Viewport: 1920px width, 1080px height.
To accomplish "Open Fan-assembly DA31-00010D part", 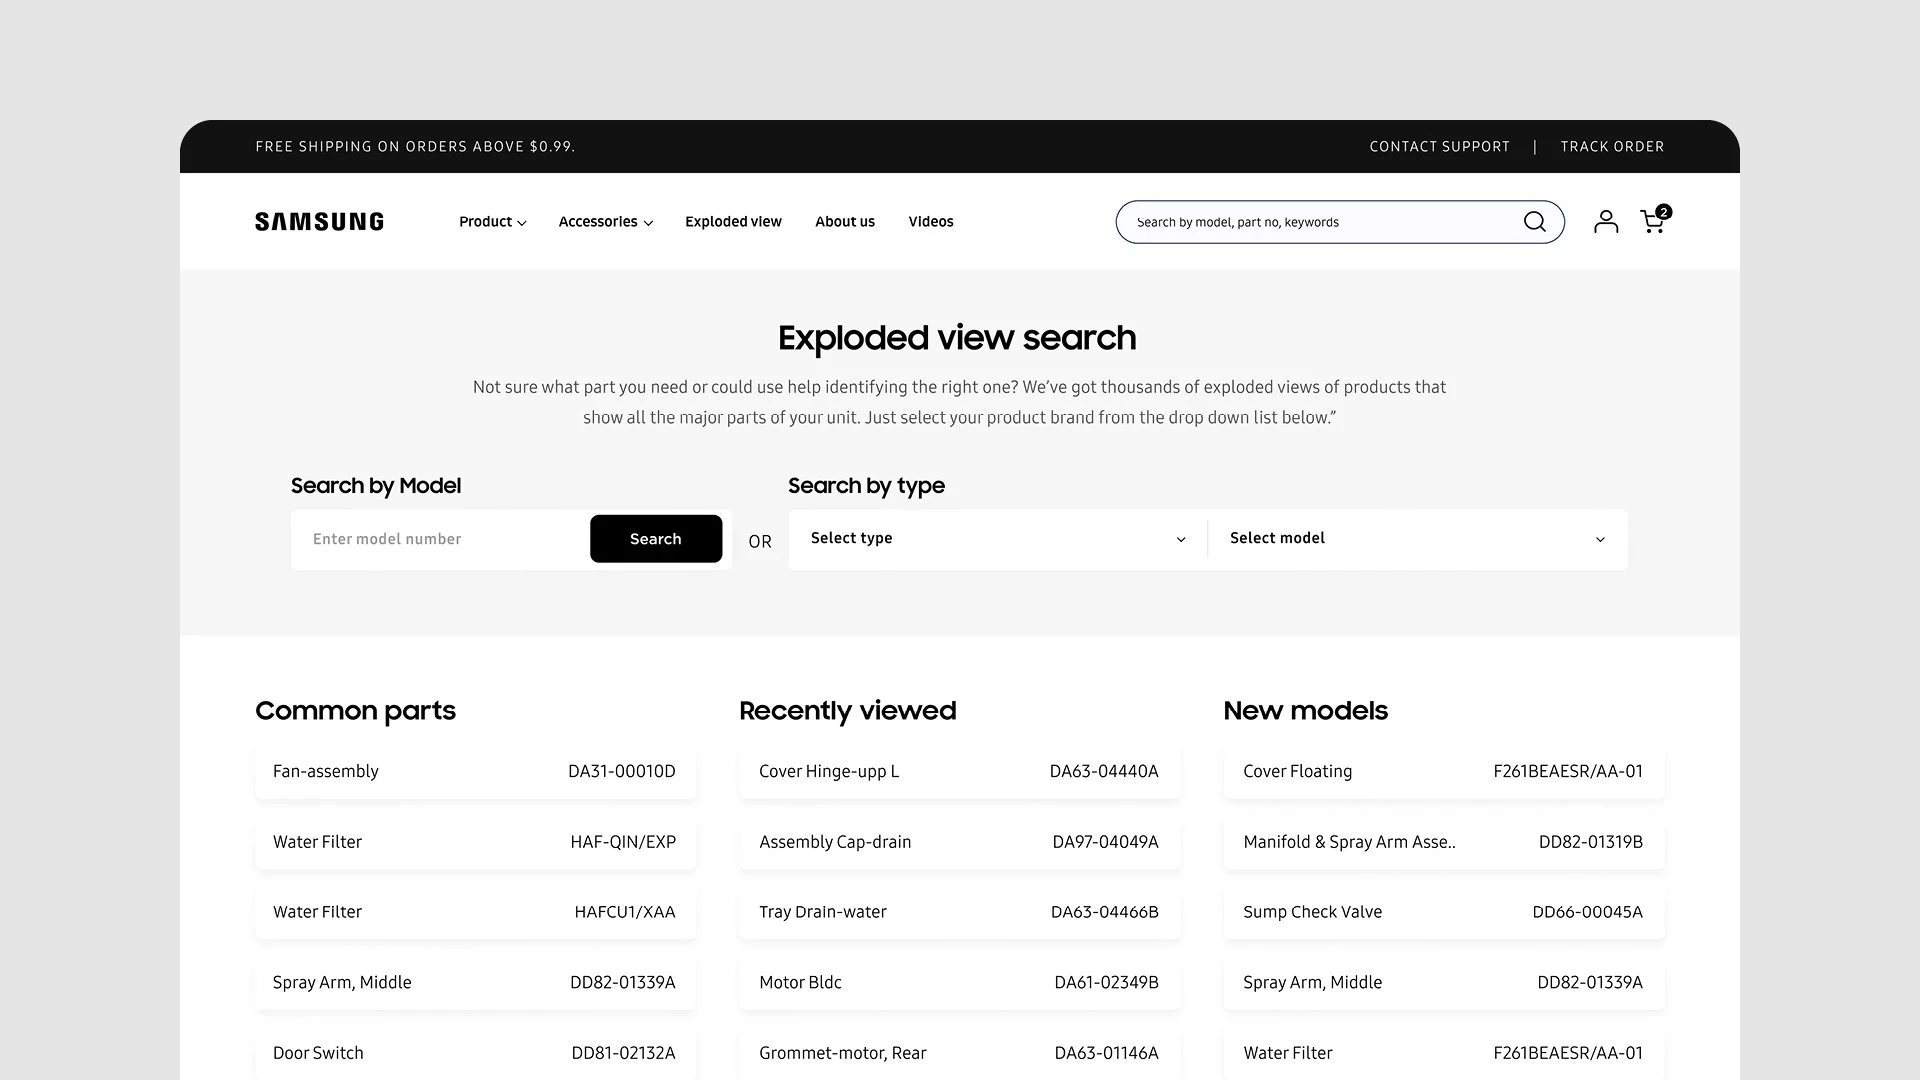I will pyautogui.click(x=475, y=772).
